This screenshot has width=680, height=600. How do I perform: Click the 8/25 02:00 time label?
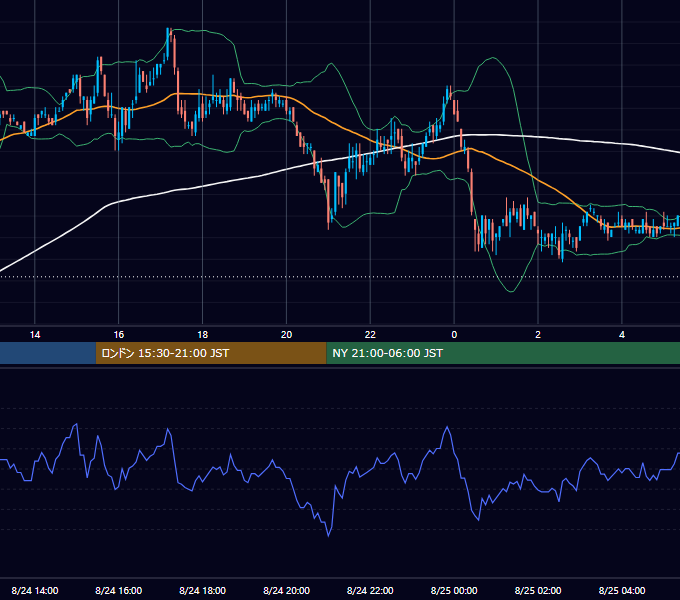pos(538,590)
